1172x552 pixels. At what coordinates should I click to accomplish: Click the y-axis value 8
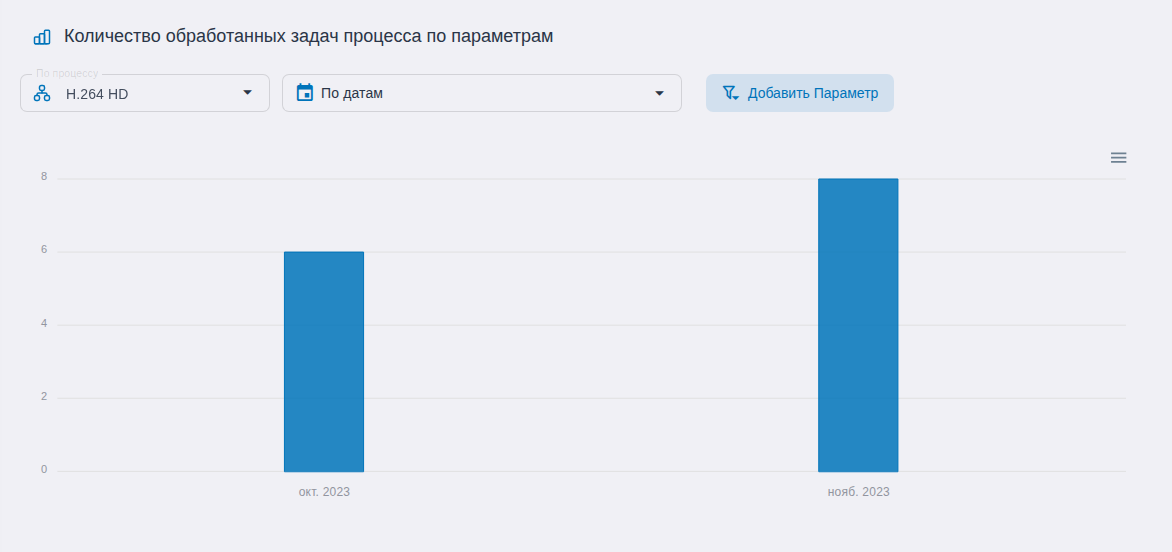(x=44, y=177)
